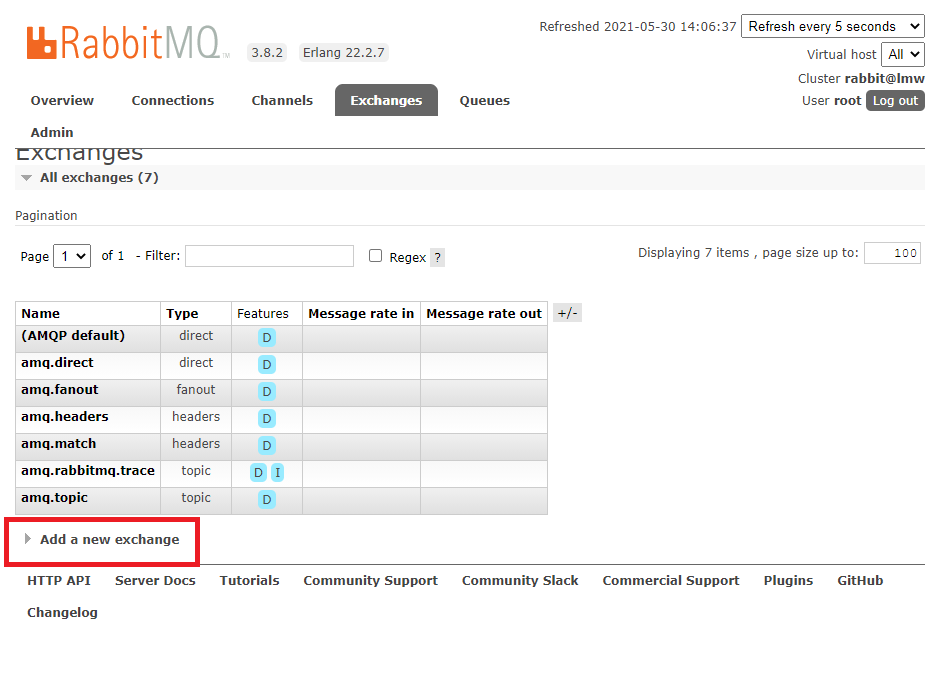Screen dimensions: 949x691
Task: Toggle the Regex checkbox
Action: pos(375,256)
